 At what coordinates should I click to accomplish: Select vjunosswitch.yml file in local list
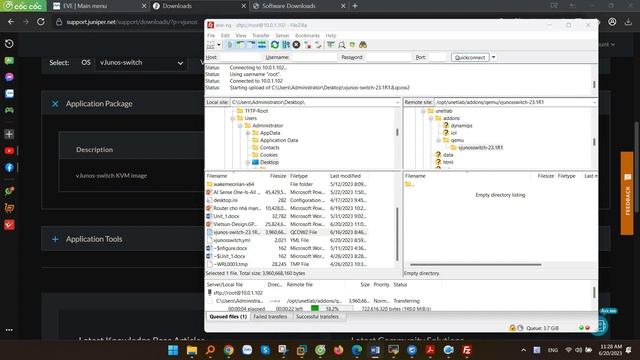pyautogui.click(x=286, y=240)
